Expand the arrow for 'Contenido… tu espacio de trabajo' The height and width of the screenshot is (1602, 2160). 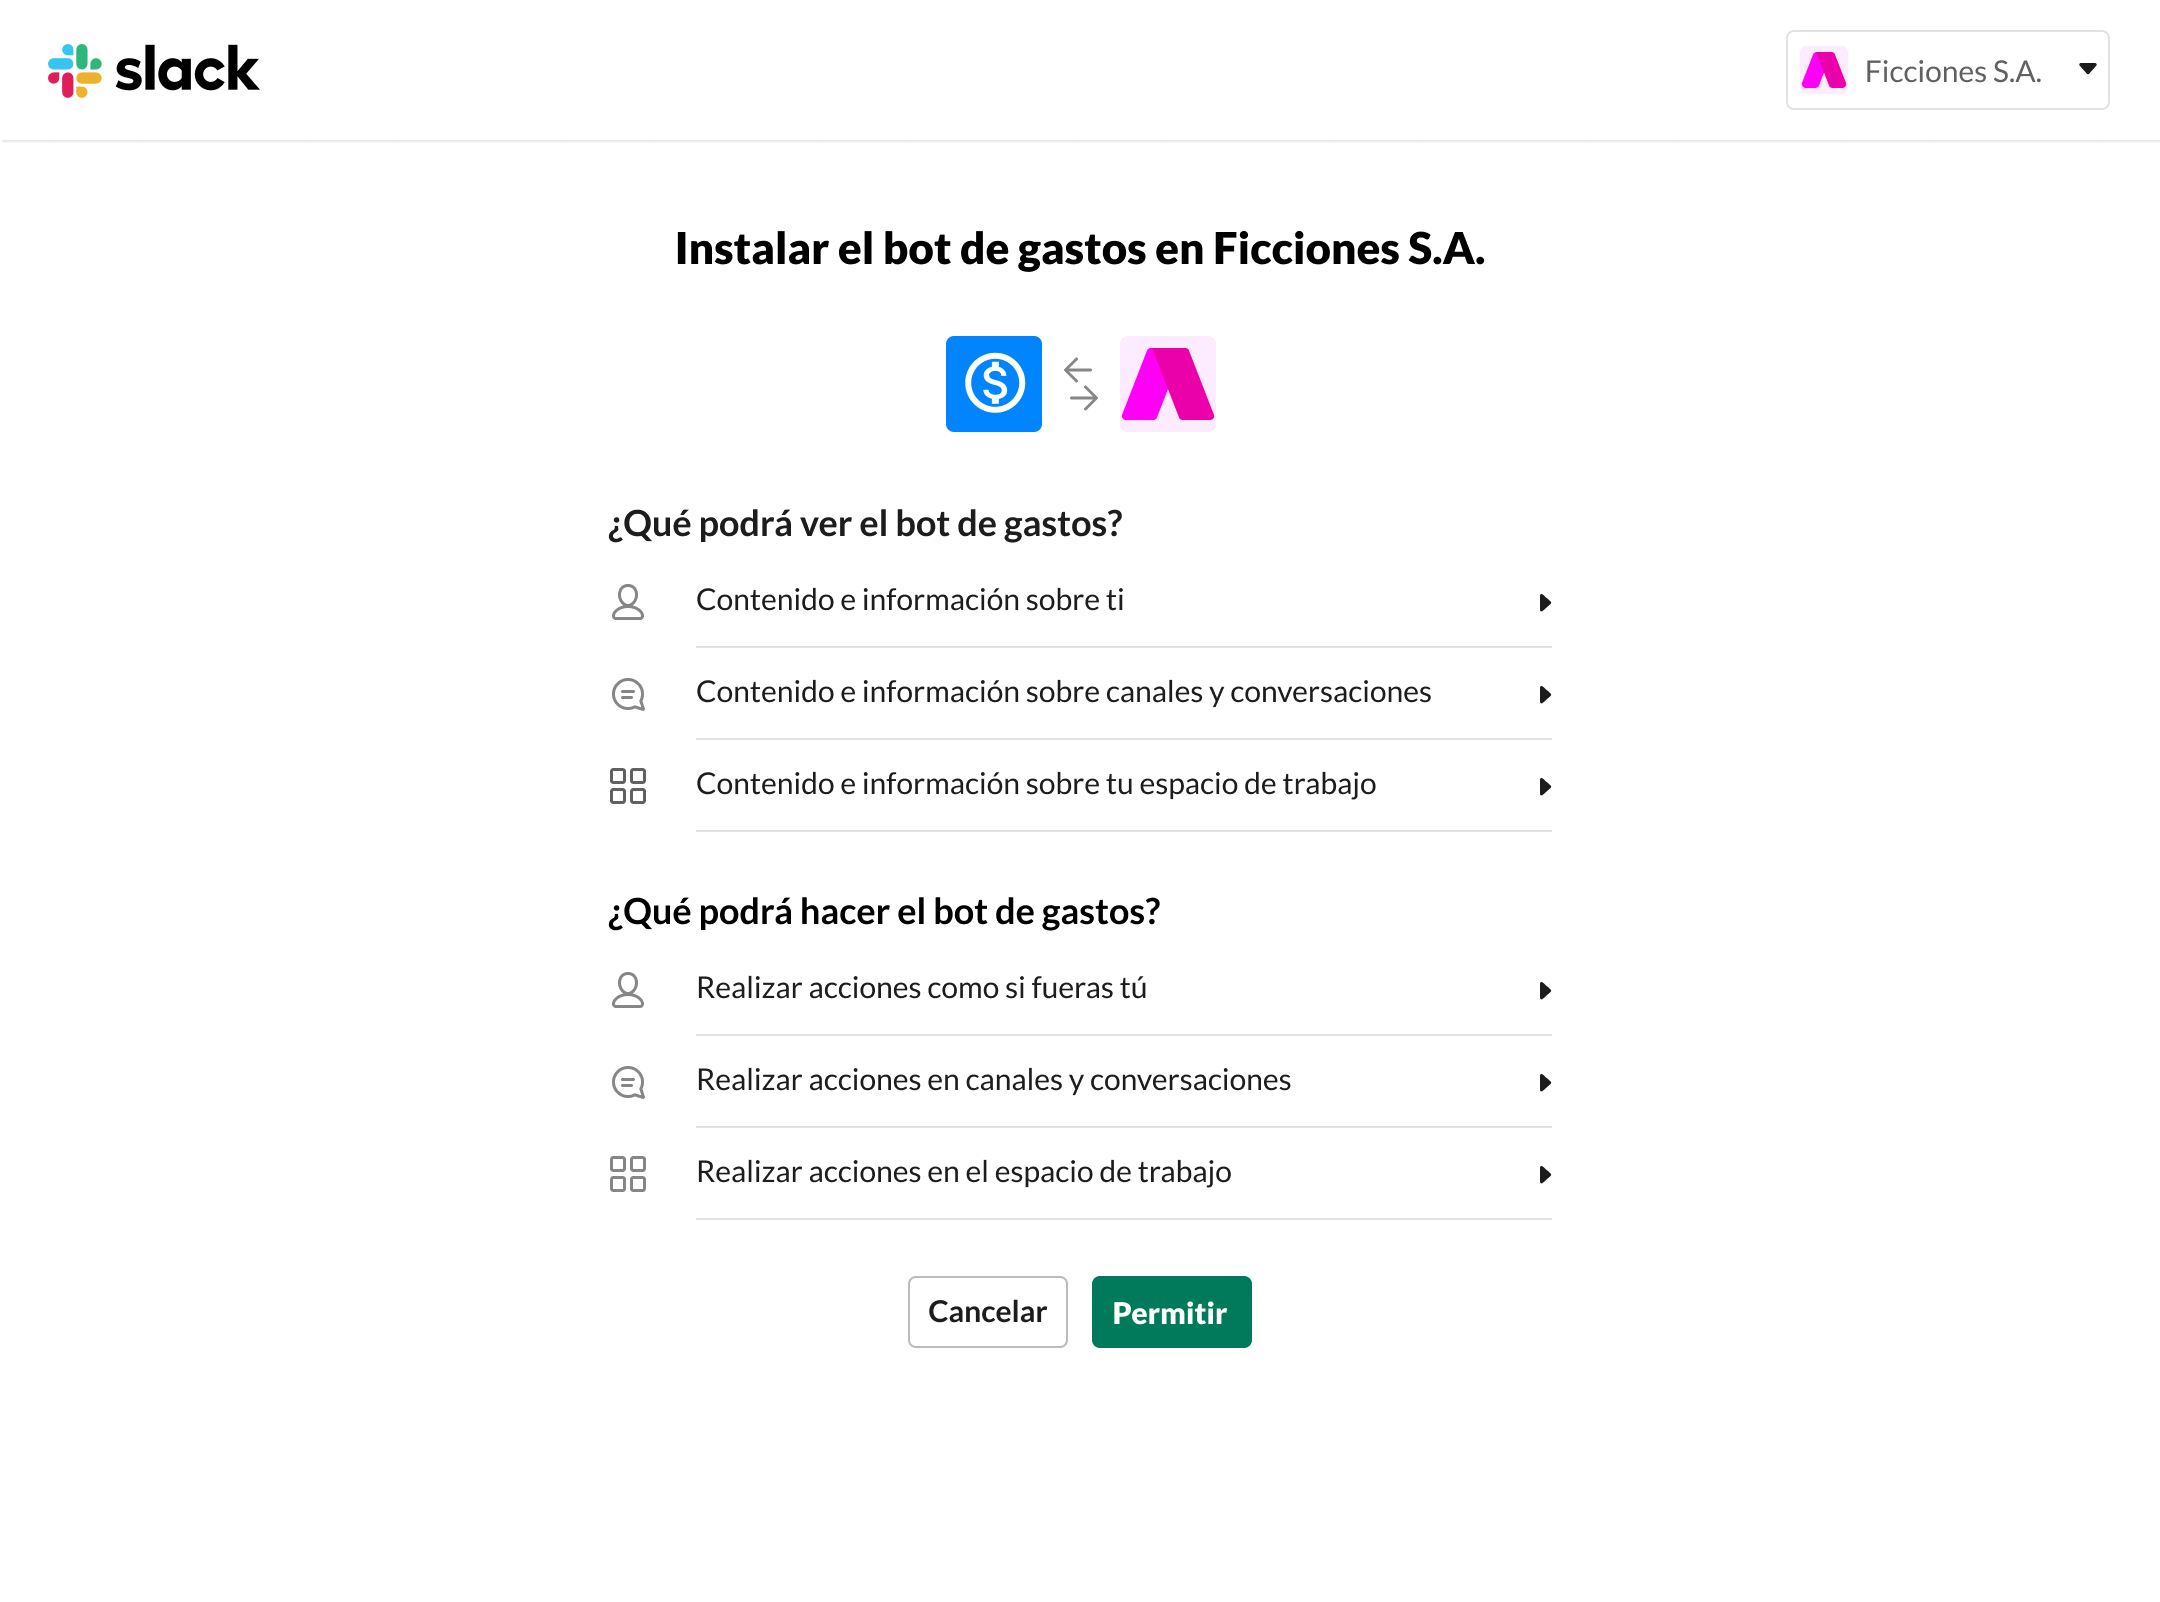click(x=1545, y=786)
